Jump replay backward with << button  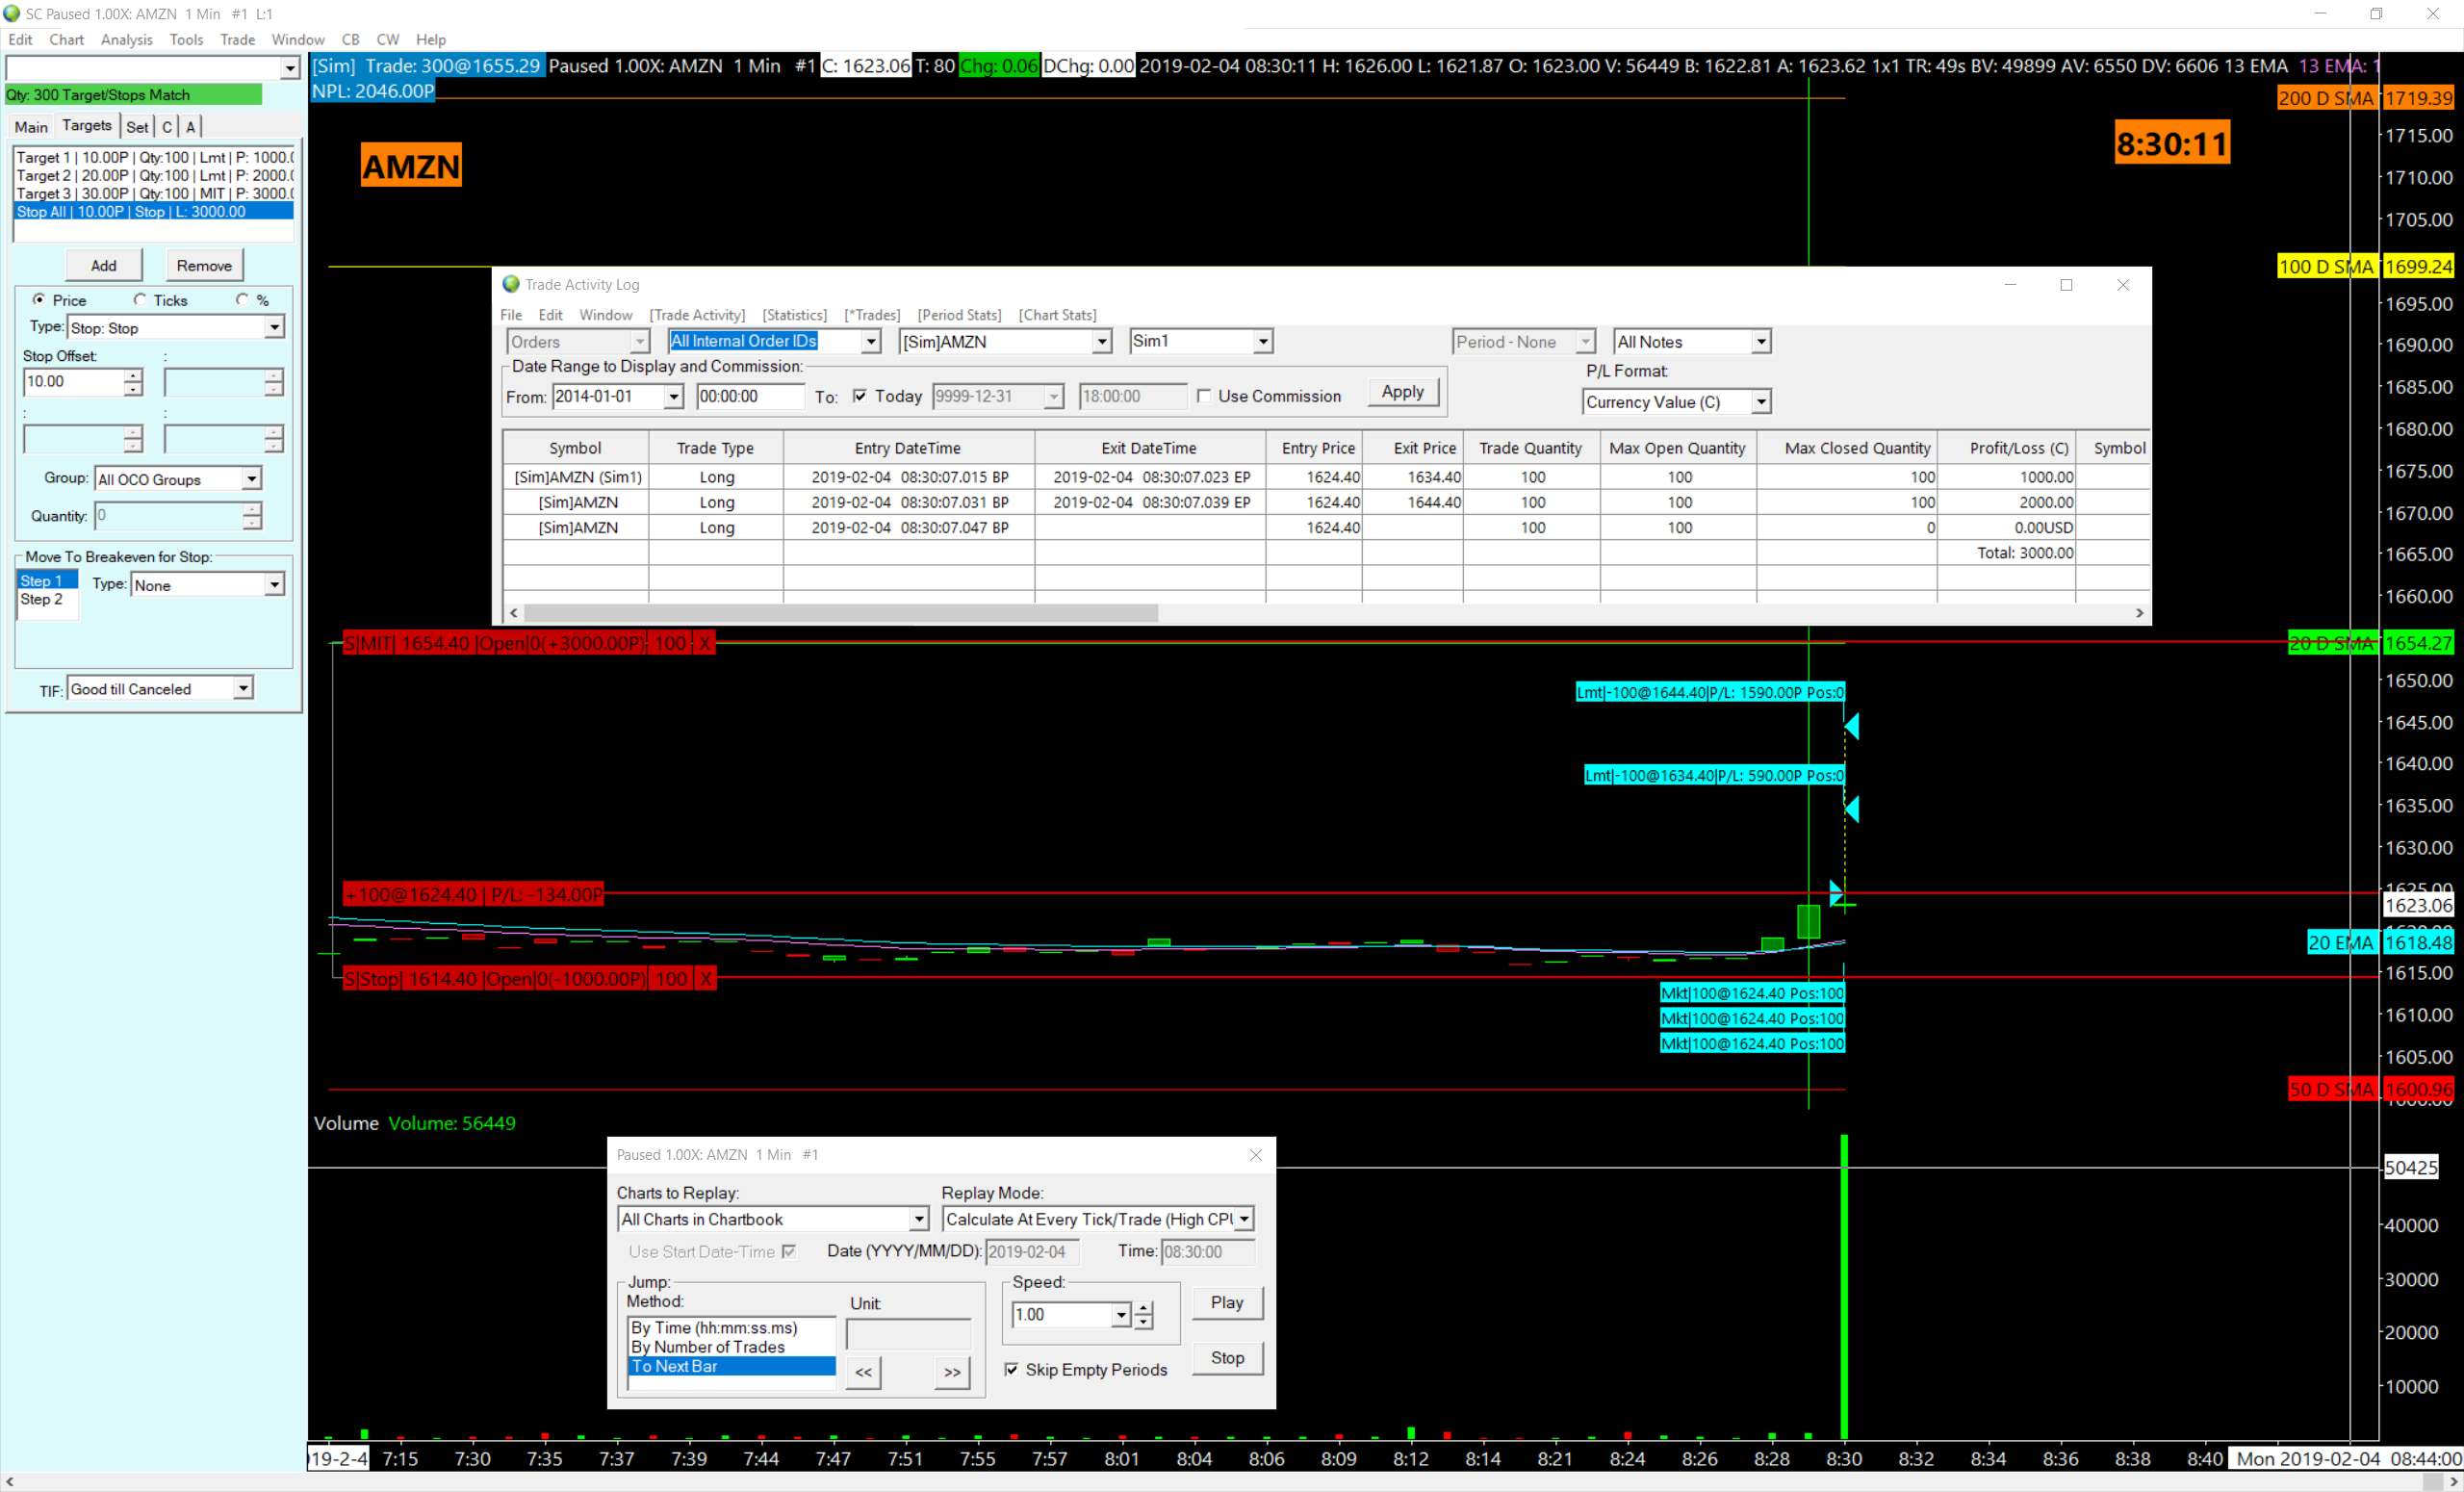click(x=863, y=1372)
